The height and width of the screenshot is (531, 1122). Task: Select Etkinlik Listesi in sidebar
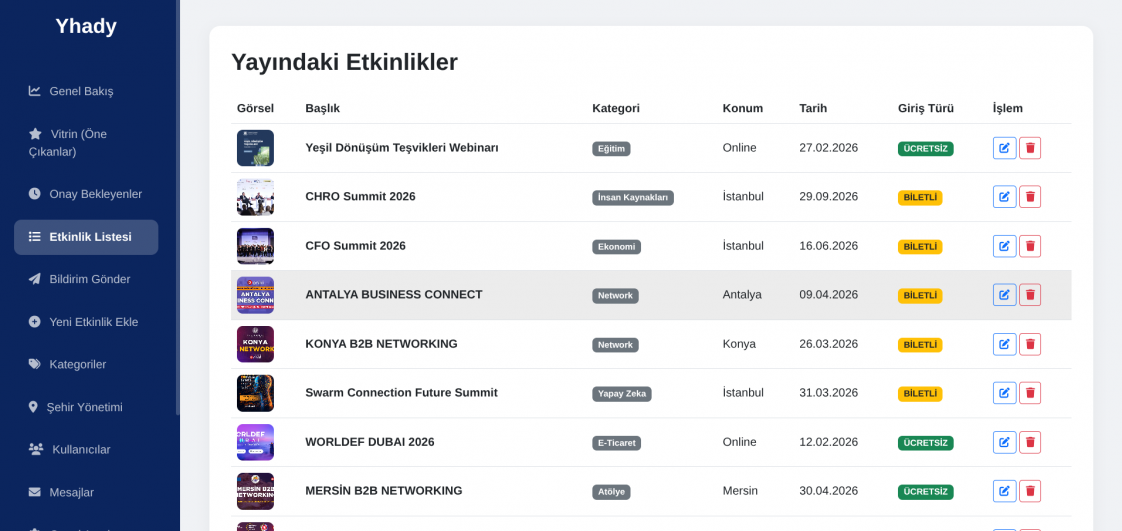pos(89,237)
